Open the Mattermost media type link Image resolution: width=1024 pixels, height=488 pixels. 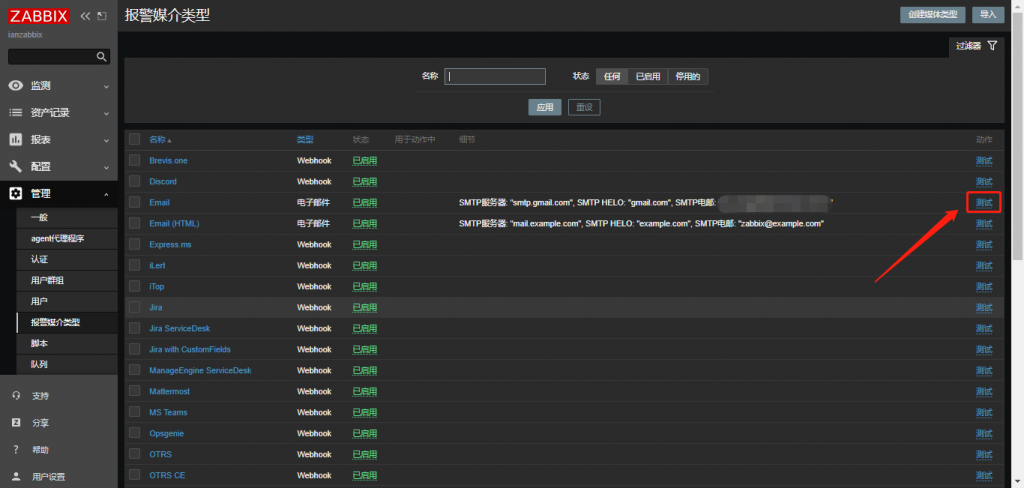pyautogui.click(x=169, y=391)
